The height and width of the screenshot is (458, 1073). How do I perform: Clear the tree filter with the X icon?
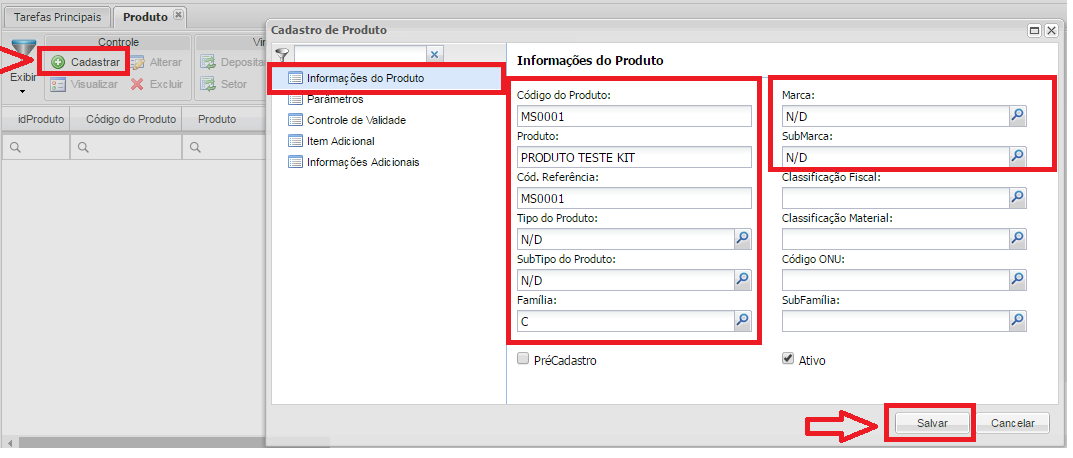click(x=434, y=54)
